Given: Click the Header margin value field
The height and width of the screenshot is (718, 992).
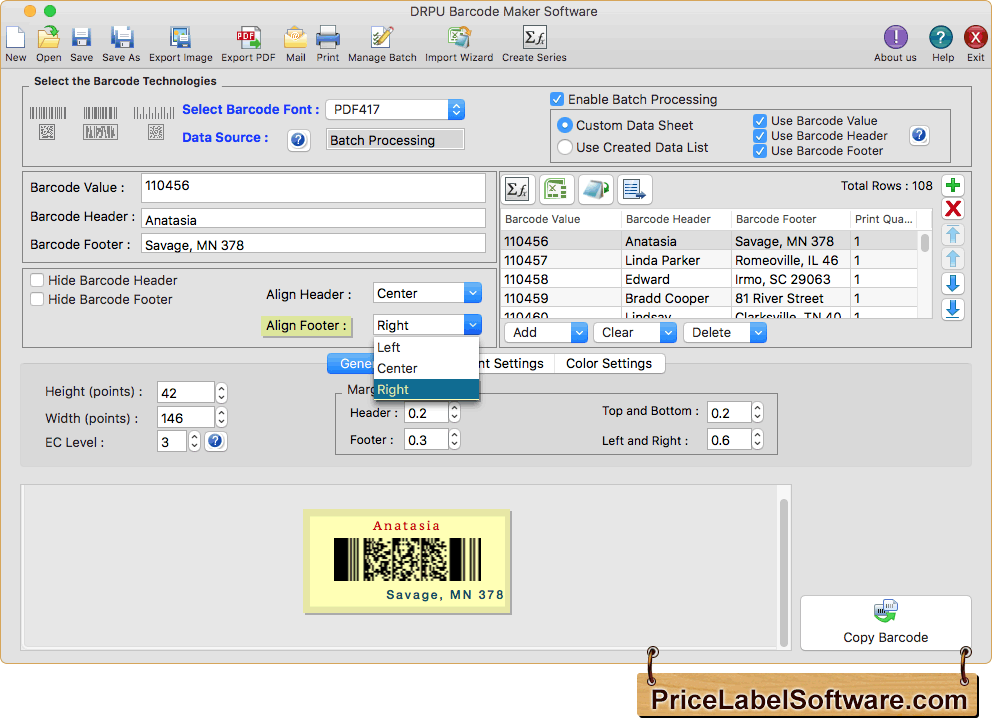Looking at the screenshot, I should pos(426,413).
